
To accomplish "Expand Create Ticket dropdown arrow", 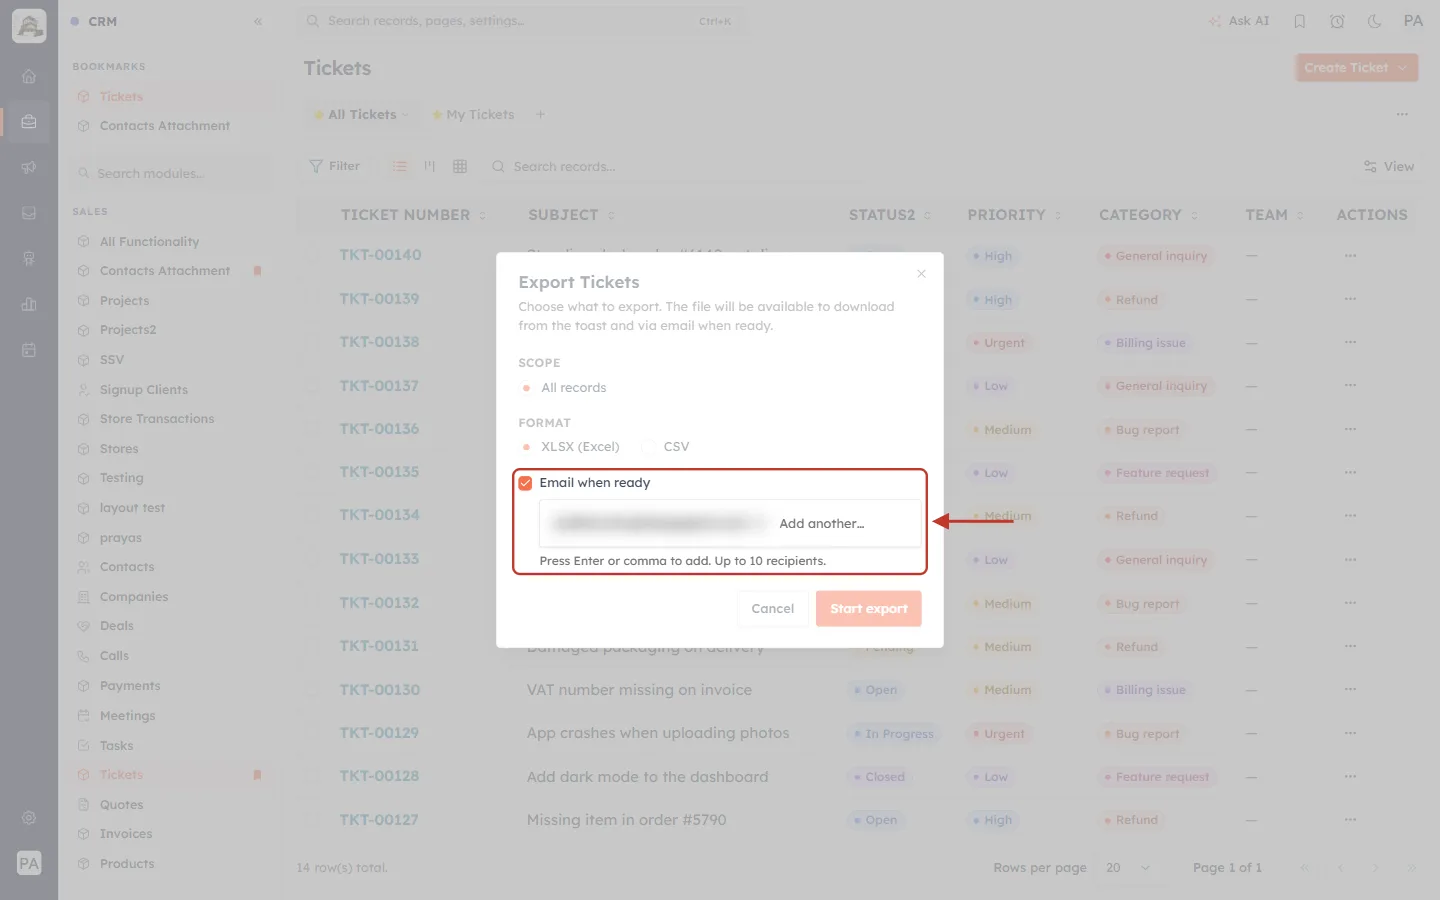I will 1403,68.
